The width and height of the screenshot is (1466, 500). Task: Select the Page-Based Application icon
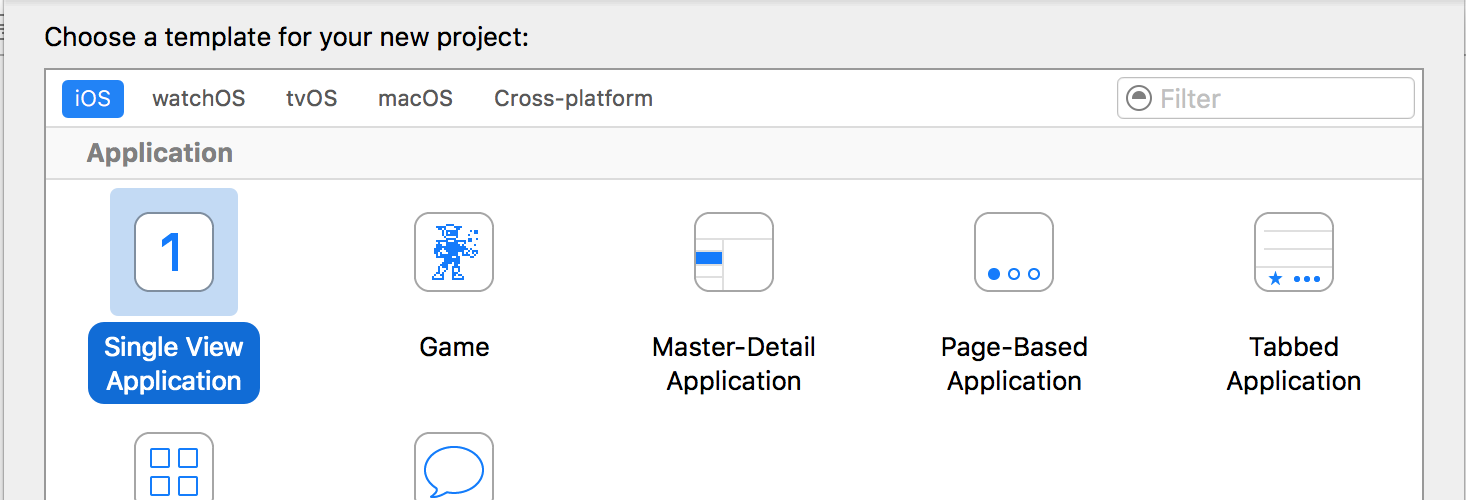pos(1014,252)
